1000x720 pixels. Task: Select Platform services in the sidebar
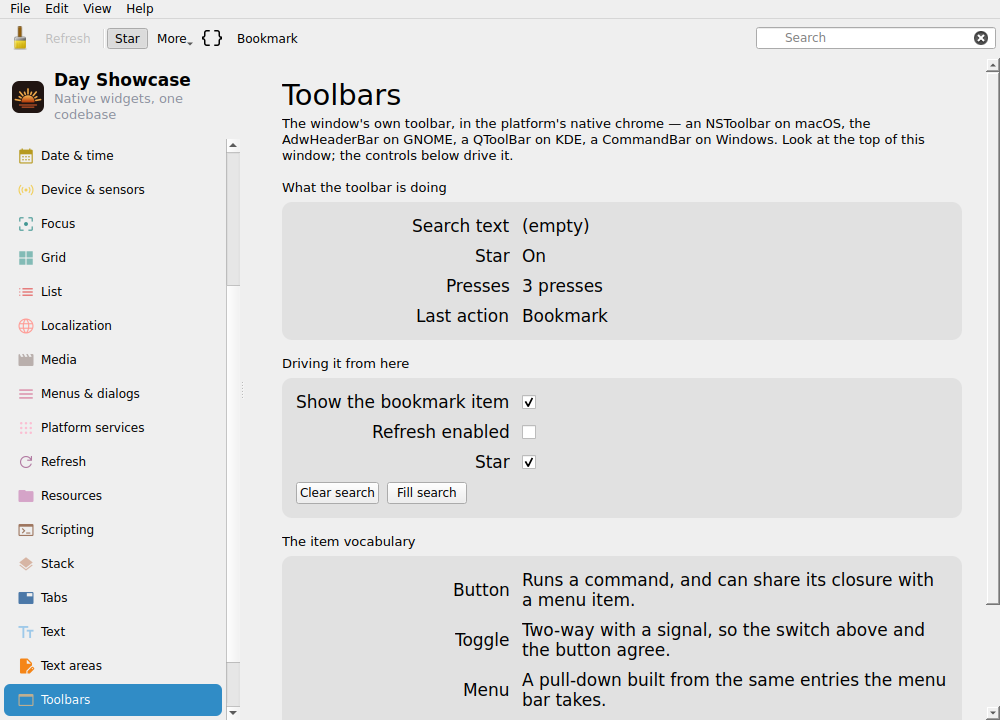(113, 428)
